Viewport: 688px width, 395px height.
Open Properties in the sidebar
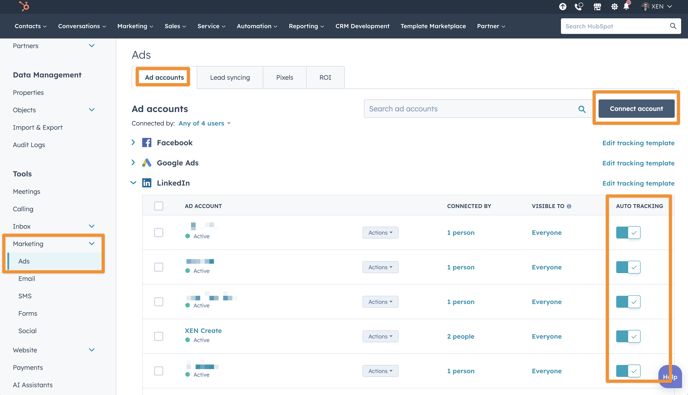point(28,92)
